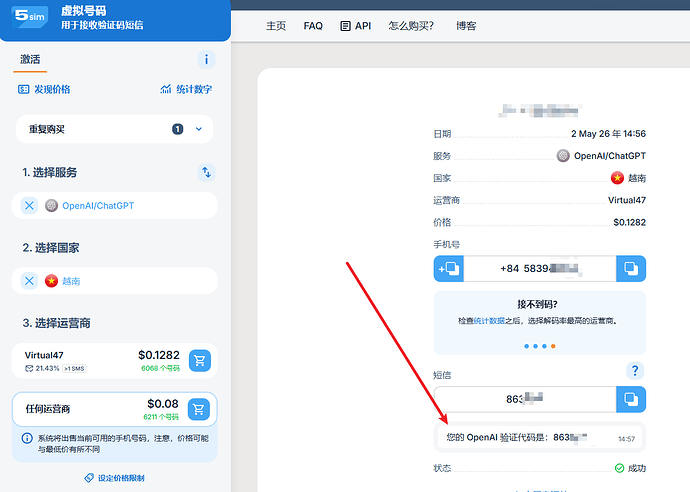Click the $0.1282 price value in details
The image size is (690, 492).
pyautogui.click(x=630, y=222)
